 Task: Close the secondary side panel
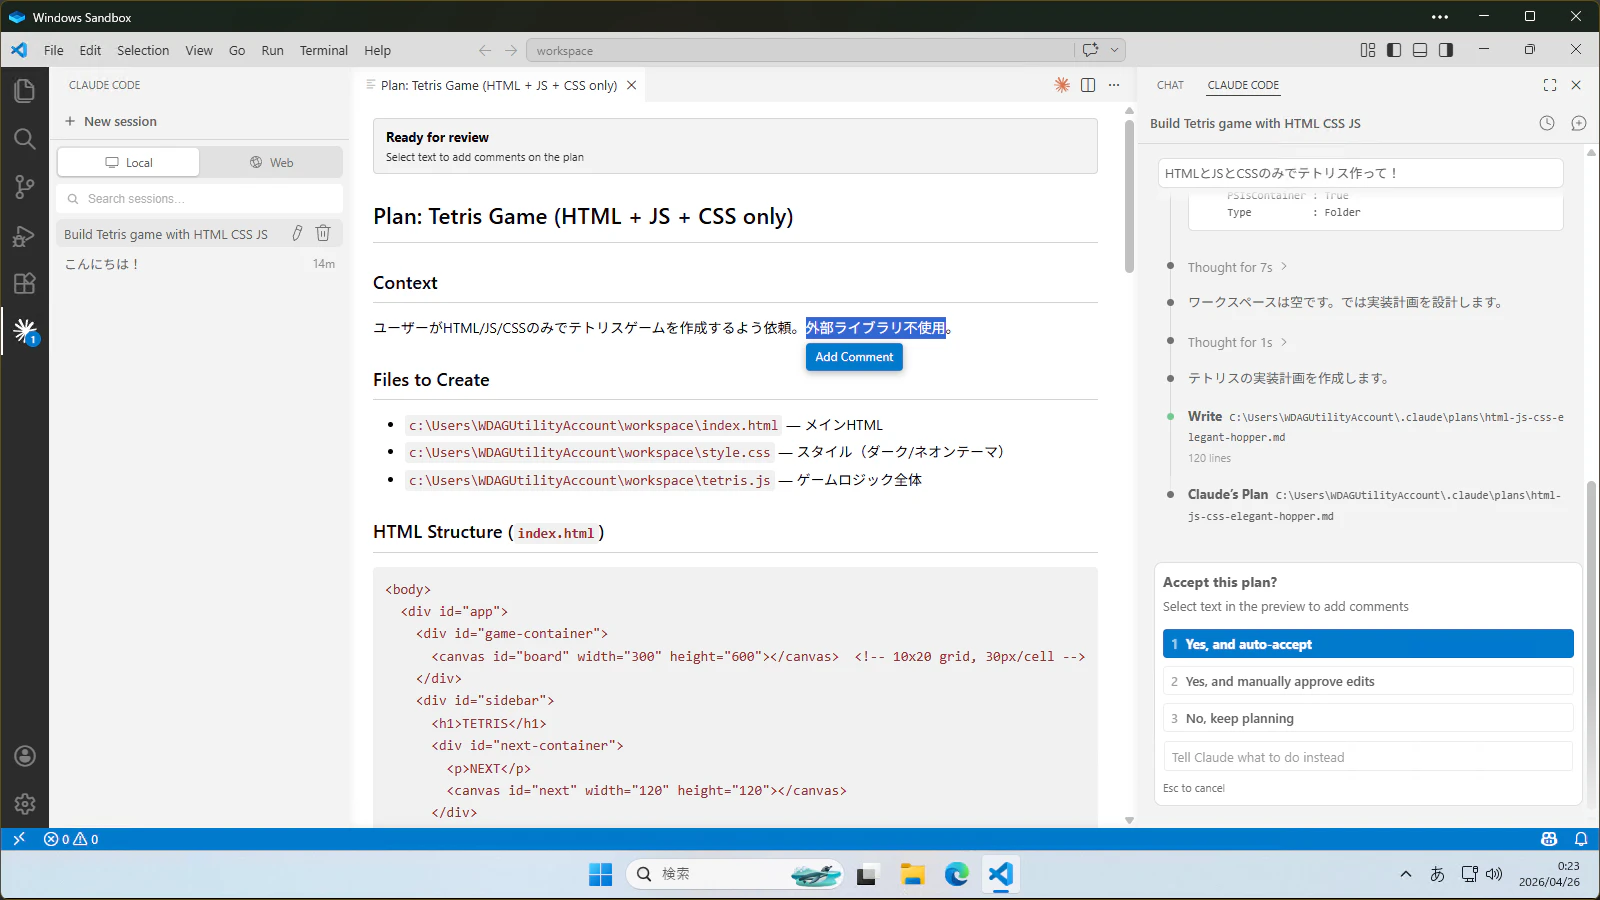[1576, 85]
